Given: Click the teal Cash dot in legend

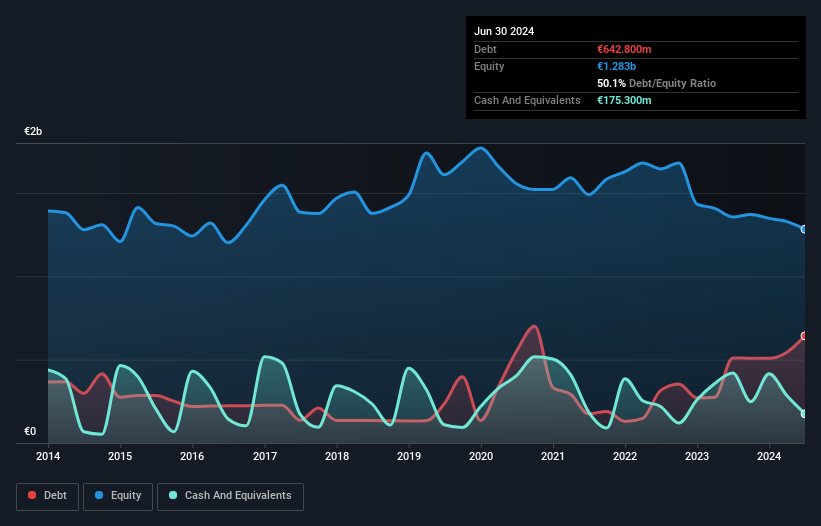Looking at the screenshot, I should click(174, 496).
